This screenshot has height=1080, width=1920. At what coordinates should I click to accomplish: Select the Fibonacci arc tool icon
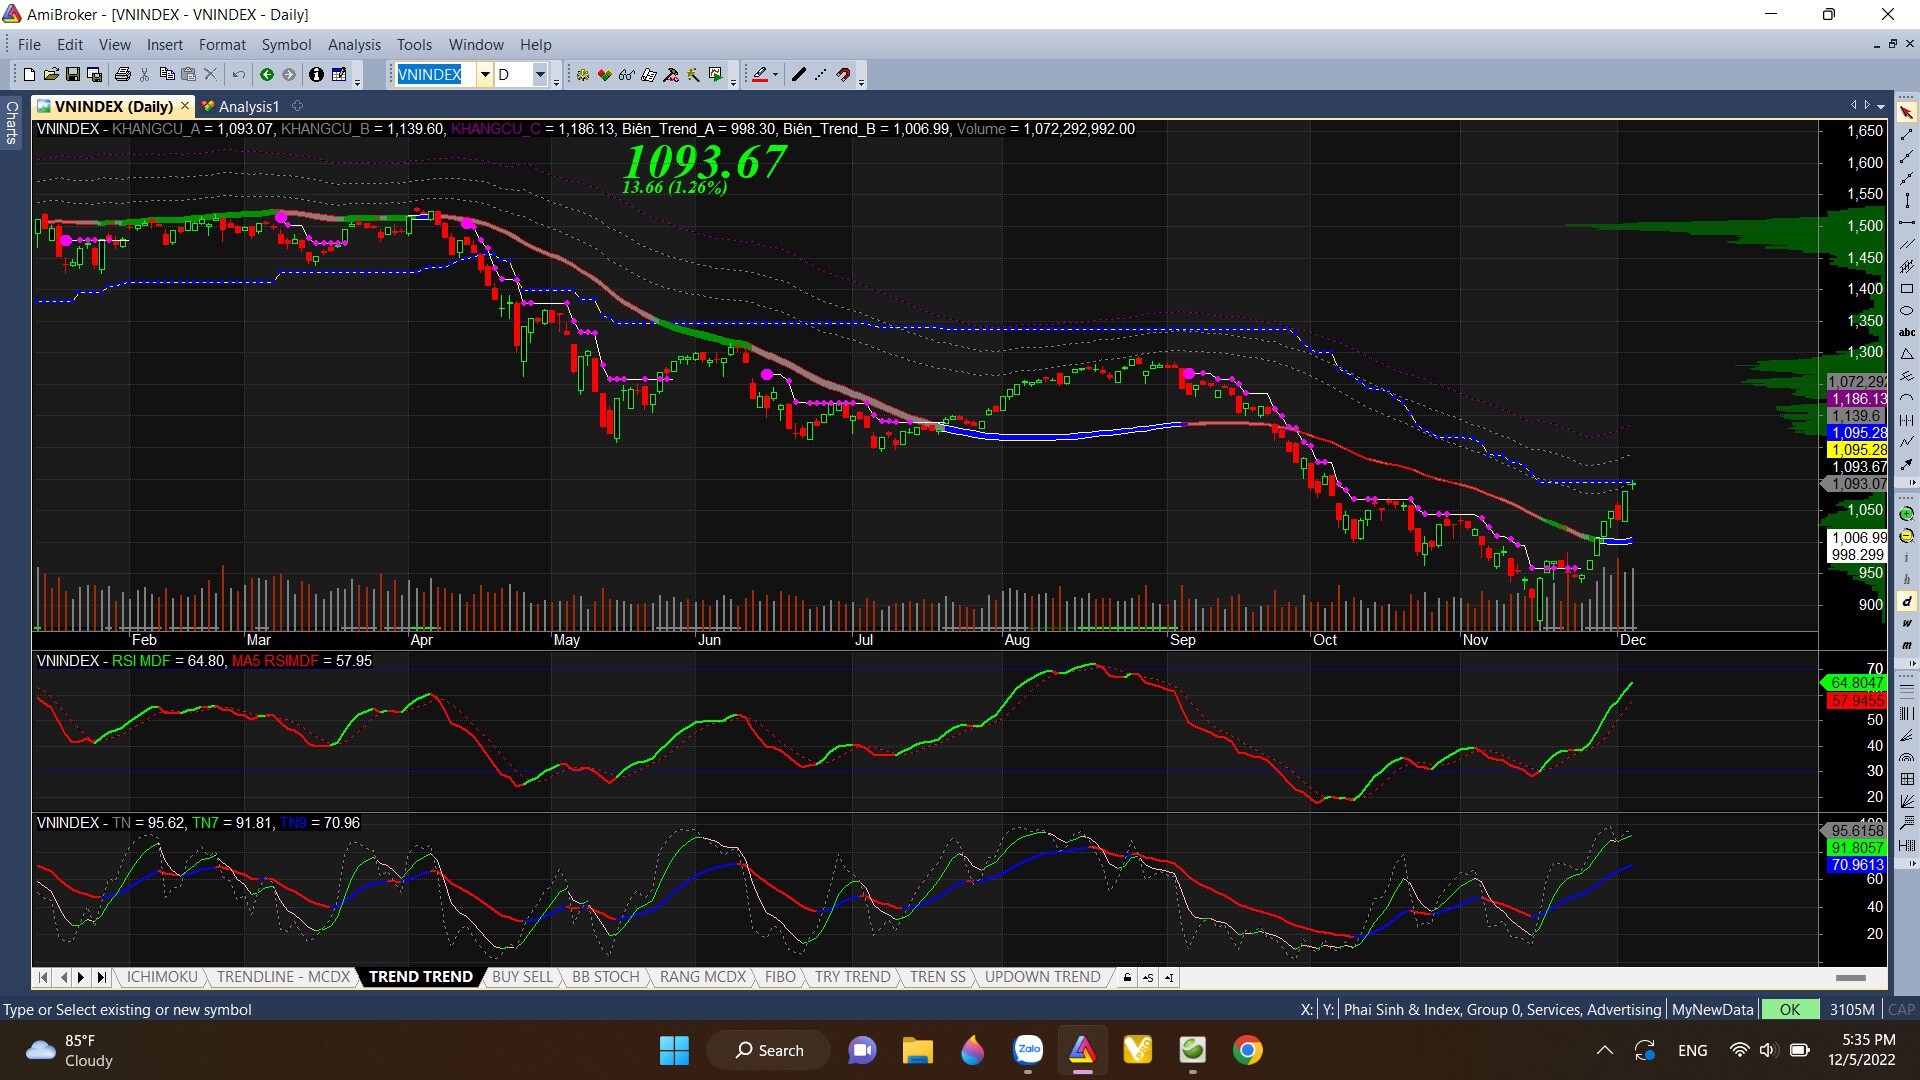[1907, 757]
